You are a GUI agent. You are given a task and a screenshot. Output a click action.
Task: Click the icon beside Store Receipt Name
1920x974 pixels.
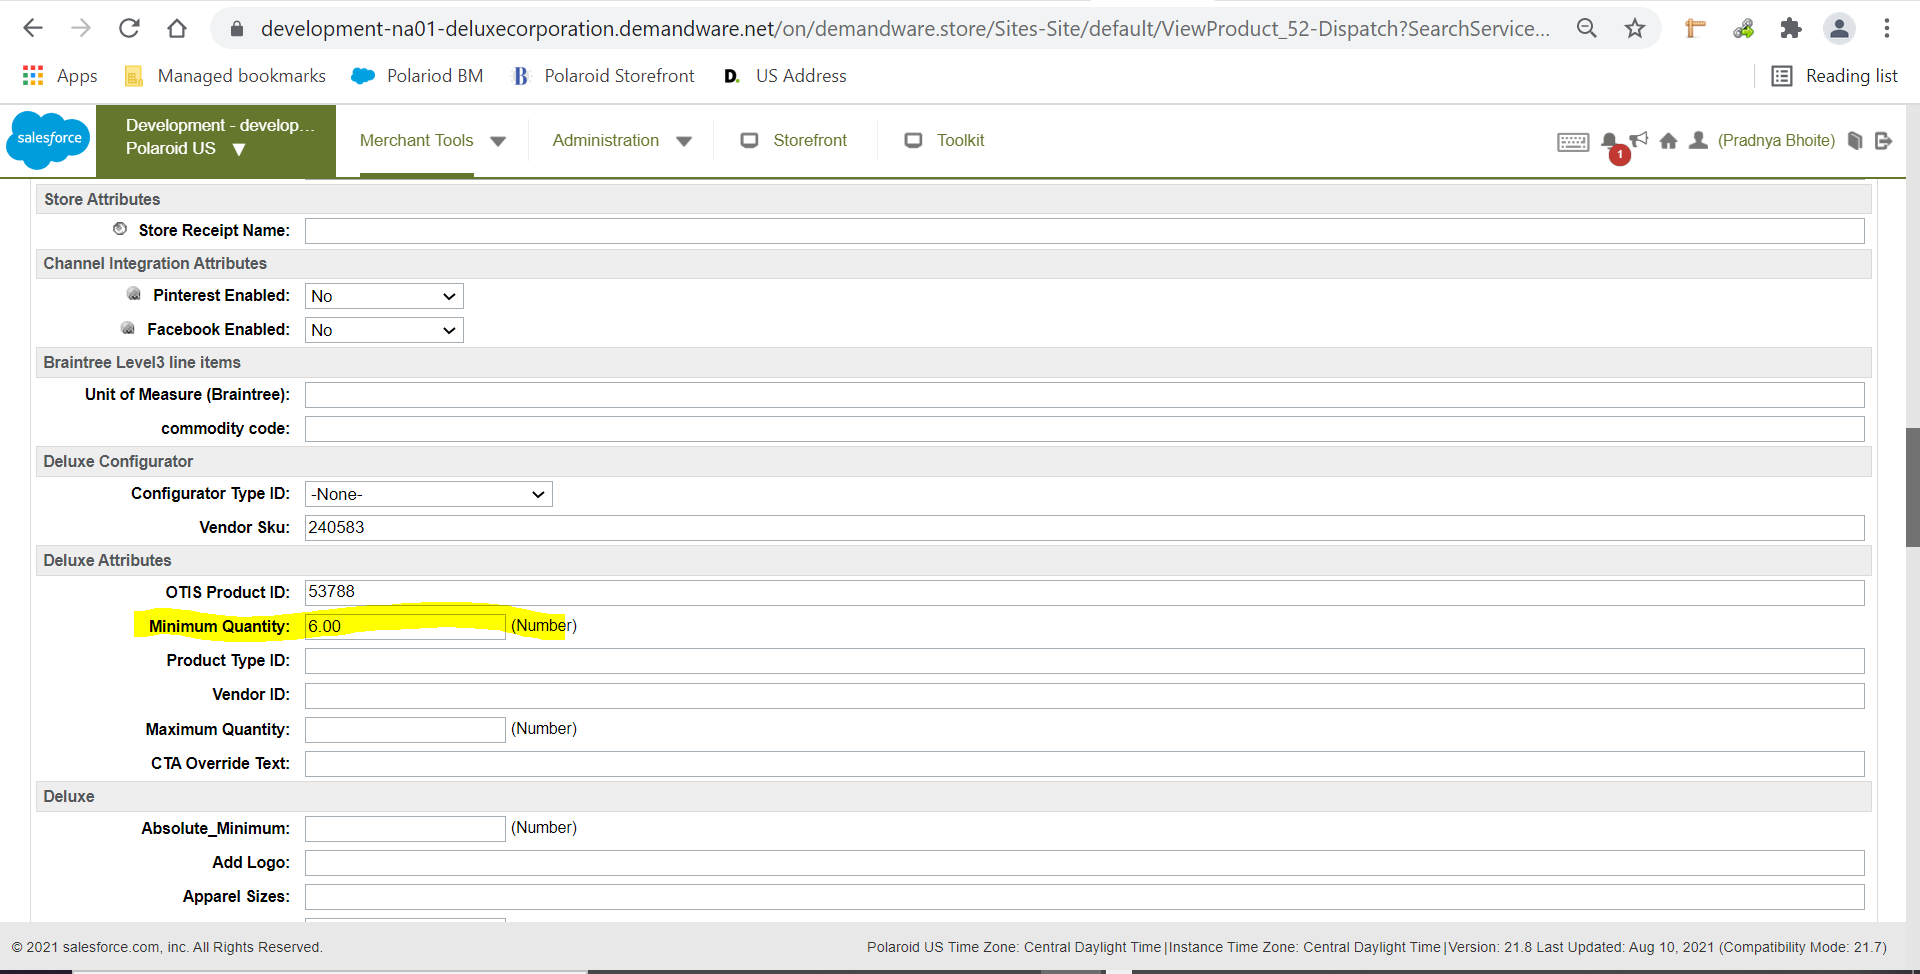[x=120, y=229]
